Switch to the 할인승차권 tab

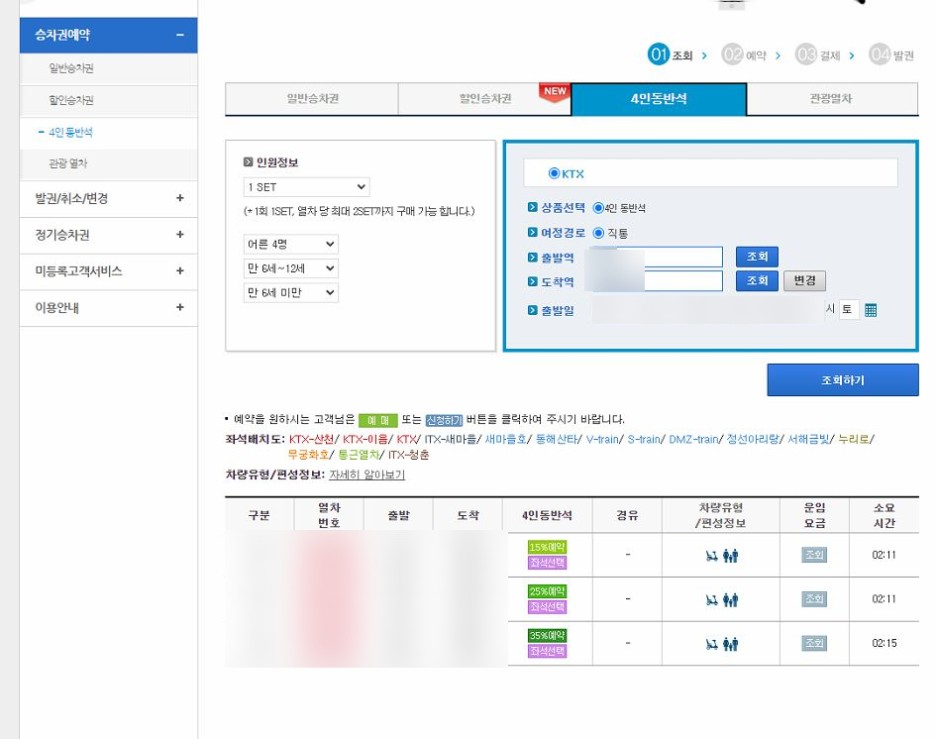[484, 98]
